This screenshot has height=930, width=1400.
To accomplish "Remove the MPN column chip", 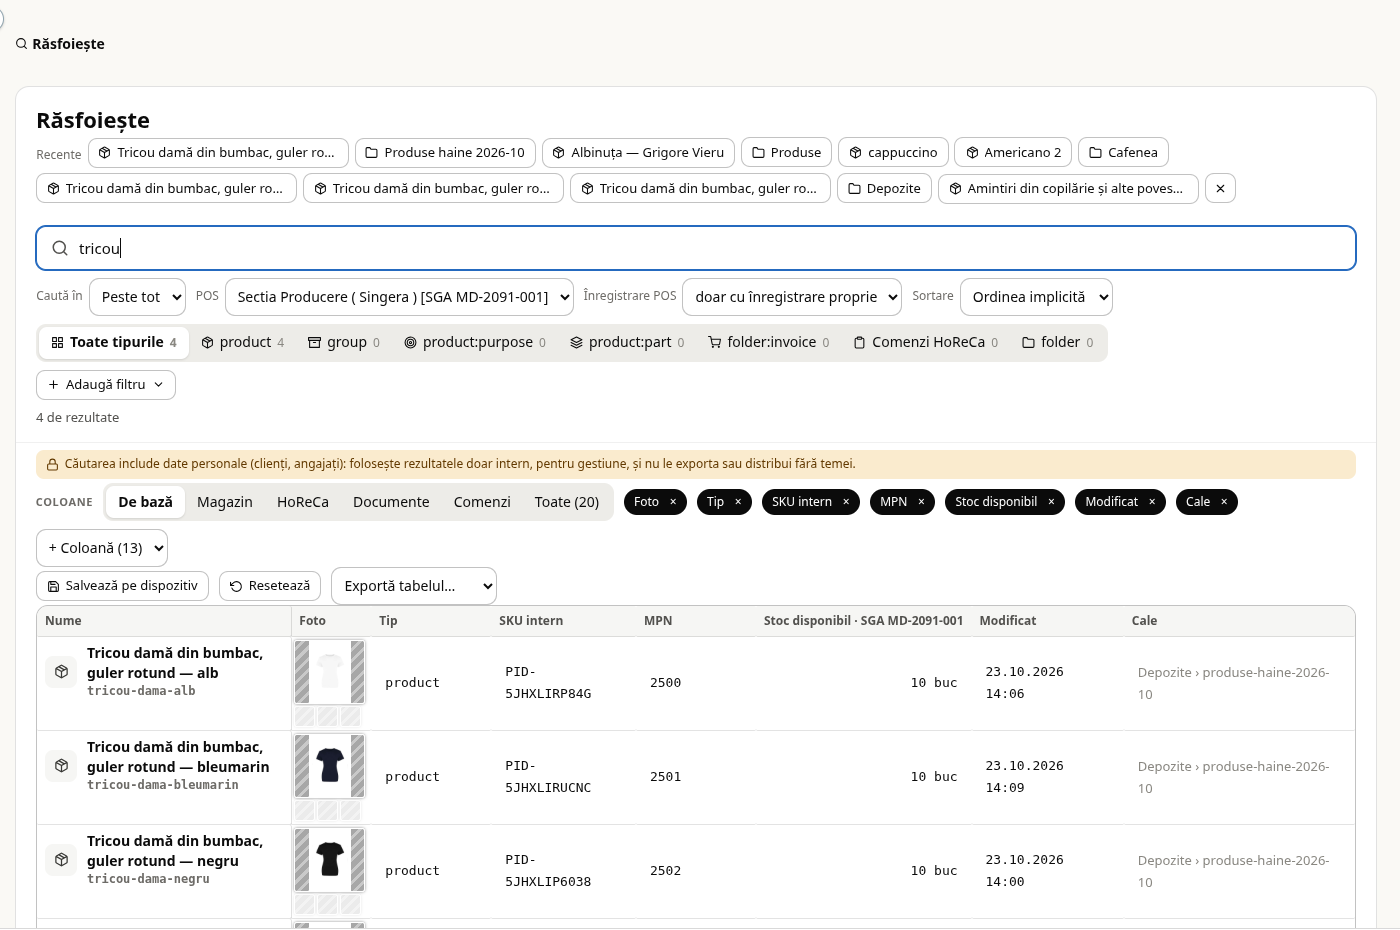I will [x=921, y=502].
